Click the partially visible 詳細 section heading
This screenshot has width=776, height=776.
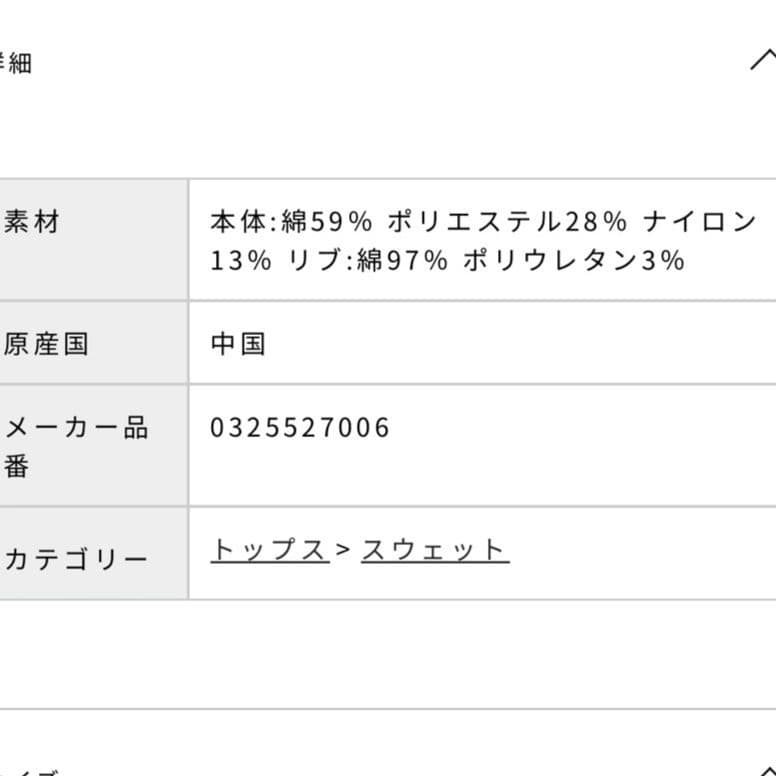[x=14, y=63]
